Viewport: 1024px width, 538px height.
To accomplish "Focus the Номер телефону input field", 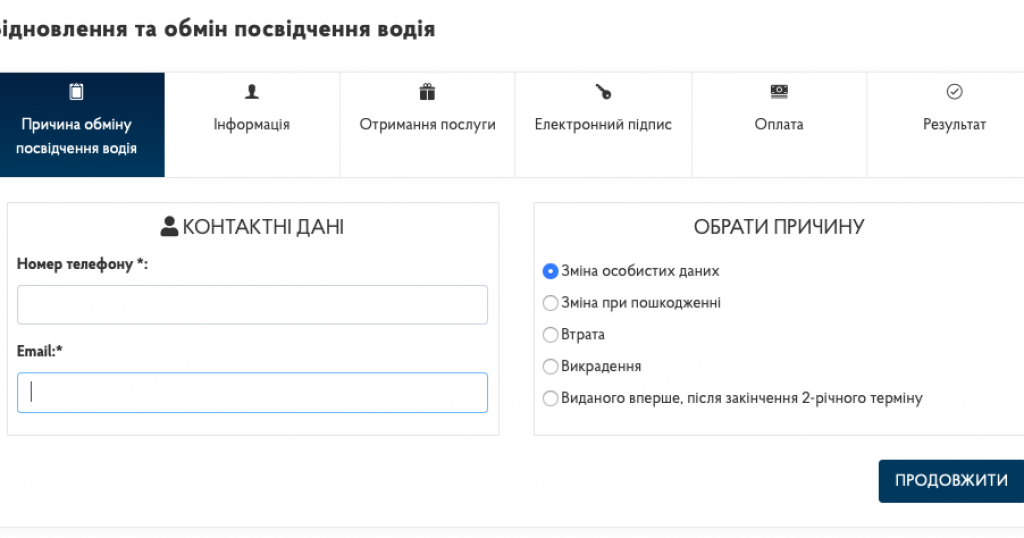I will coord(252,304).
